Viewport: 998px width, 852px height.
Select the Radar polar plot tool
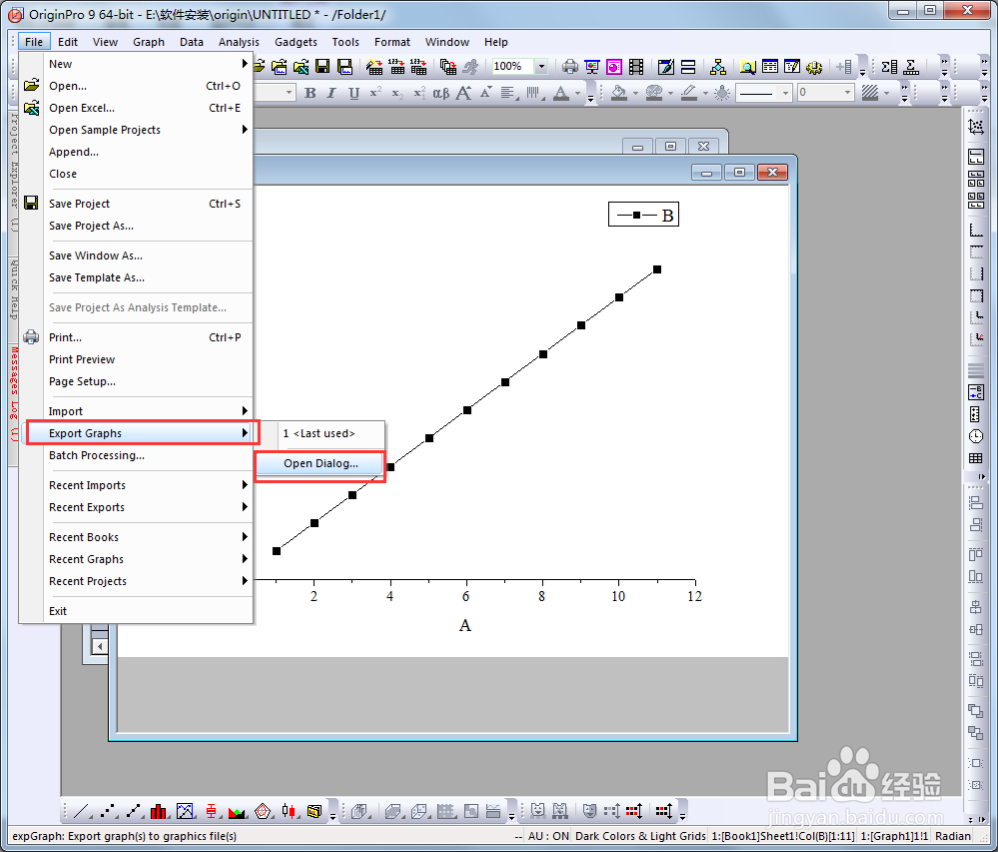tap(262, 811)
